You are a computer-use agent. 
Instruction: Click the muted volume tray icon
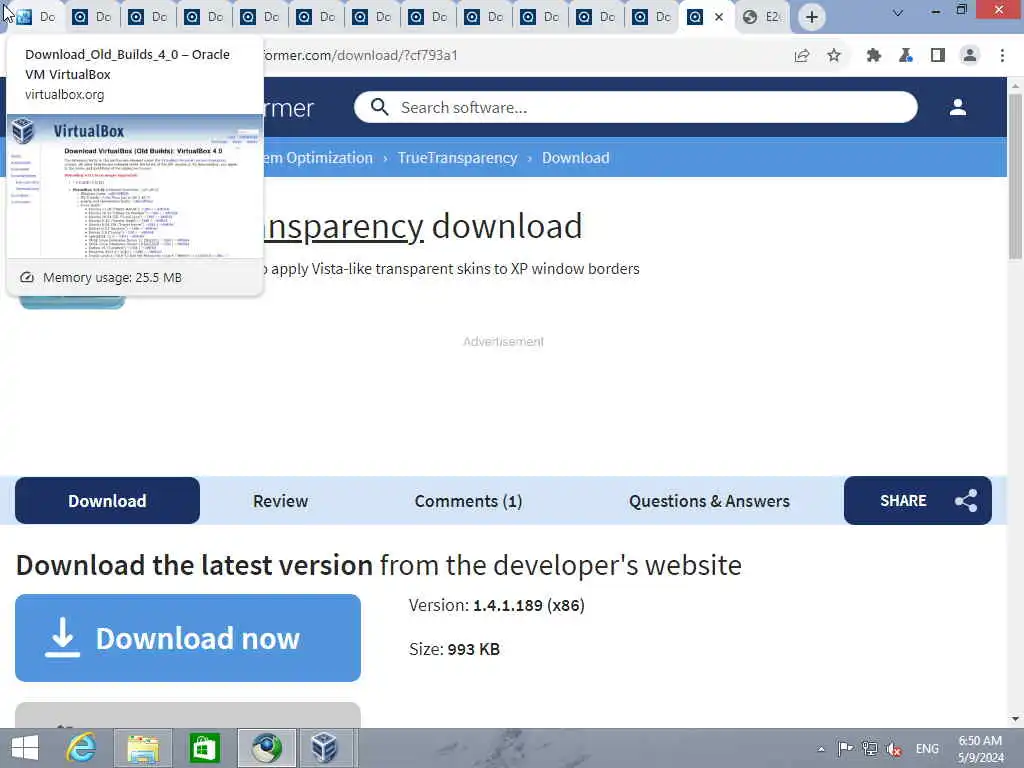click(x=894, y=749)
